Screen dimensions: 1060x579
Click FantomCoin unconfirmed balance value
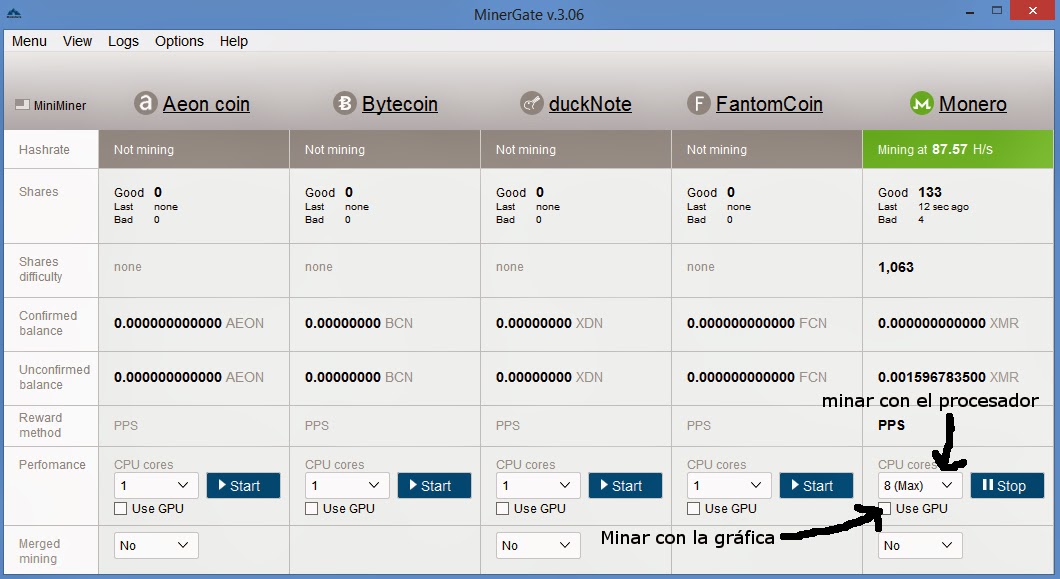pos(756,377)
